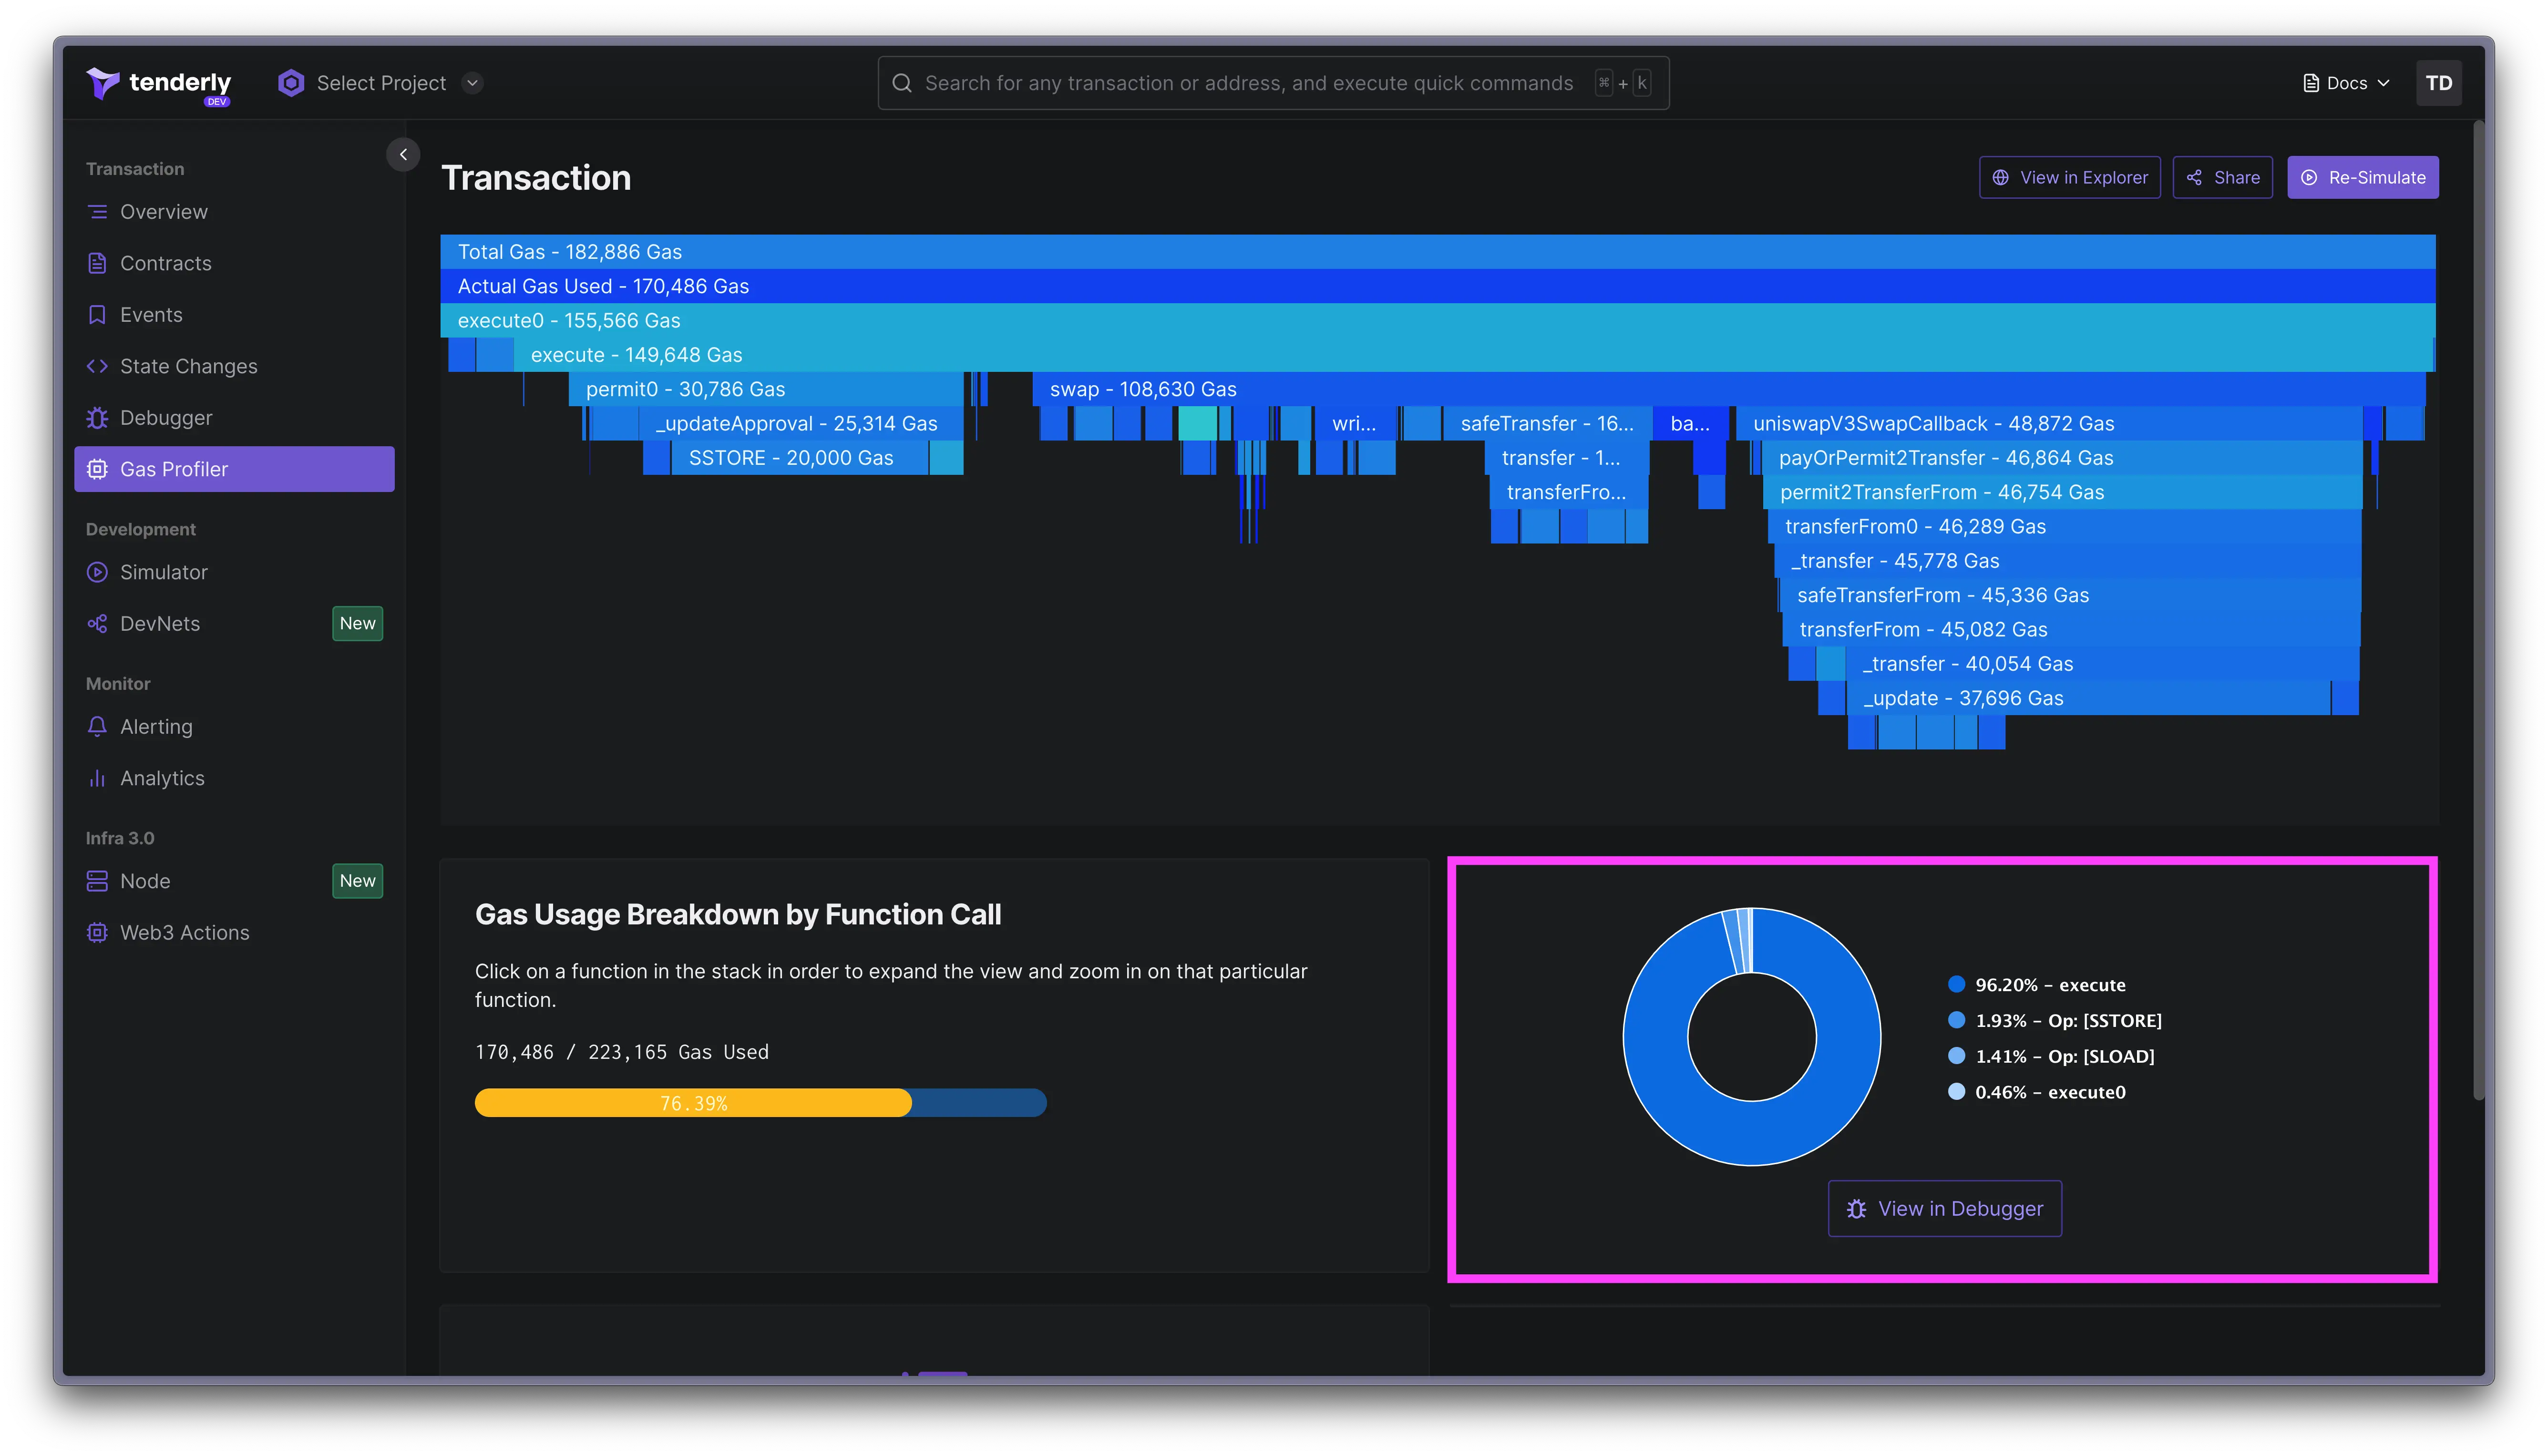Click the New badge beside Node
Viewport: 2548px width, 1456px height.
[x=357, y=881]
